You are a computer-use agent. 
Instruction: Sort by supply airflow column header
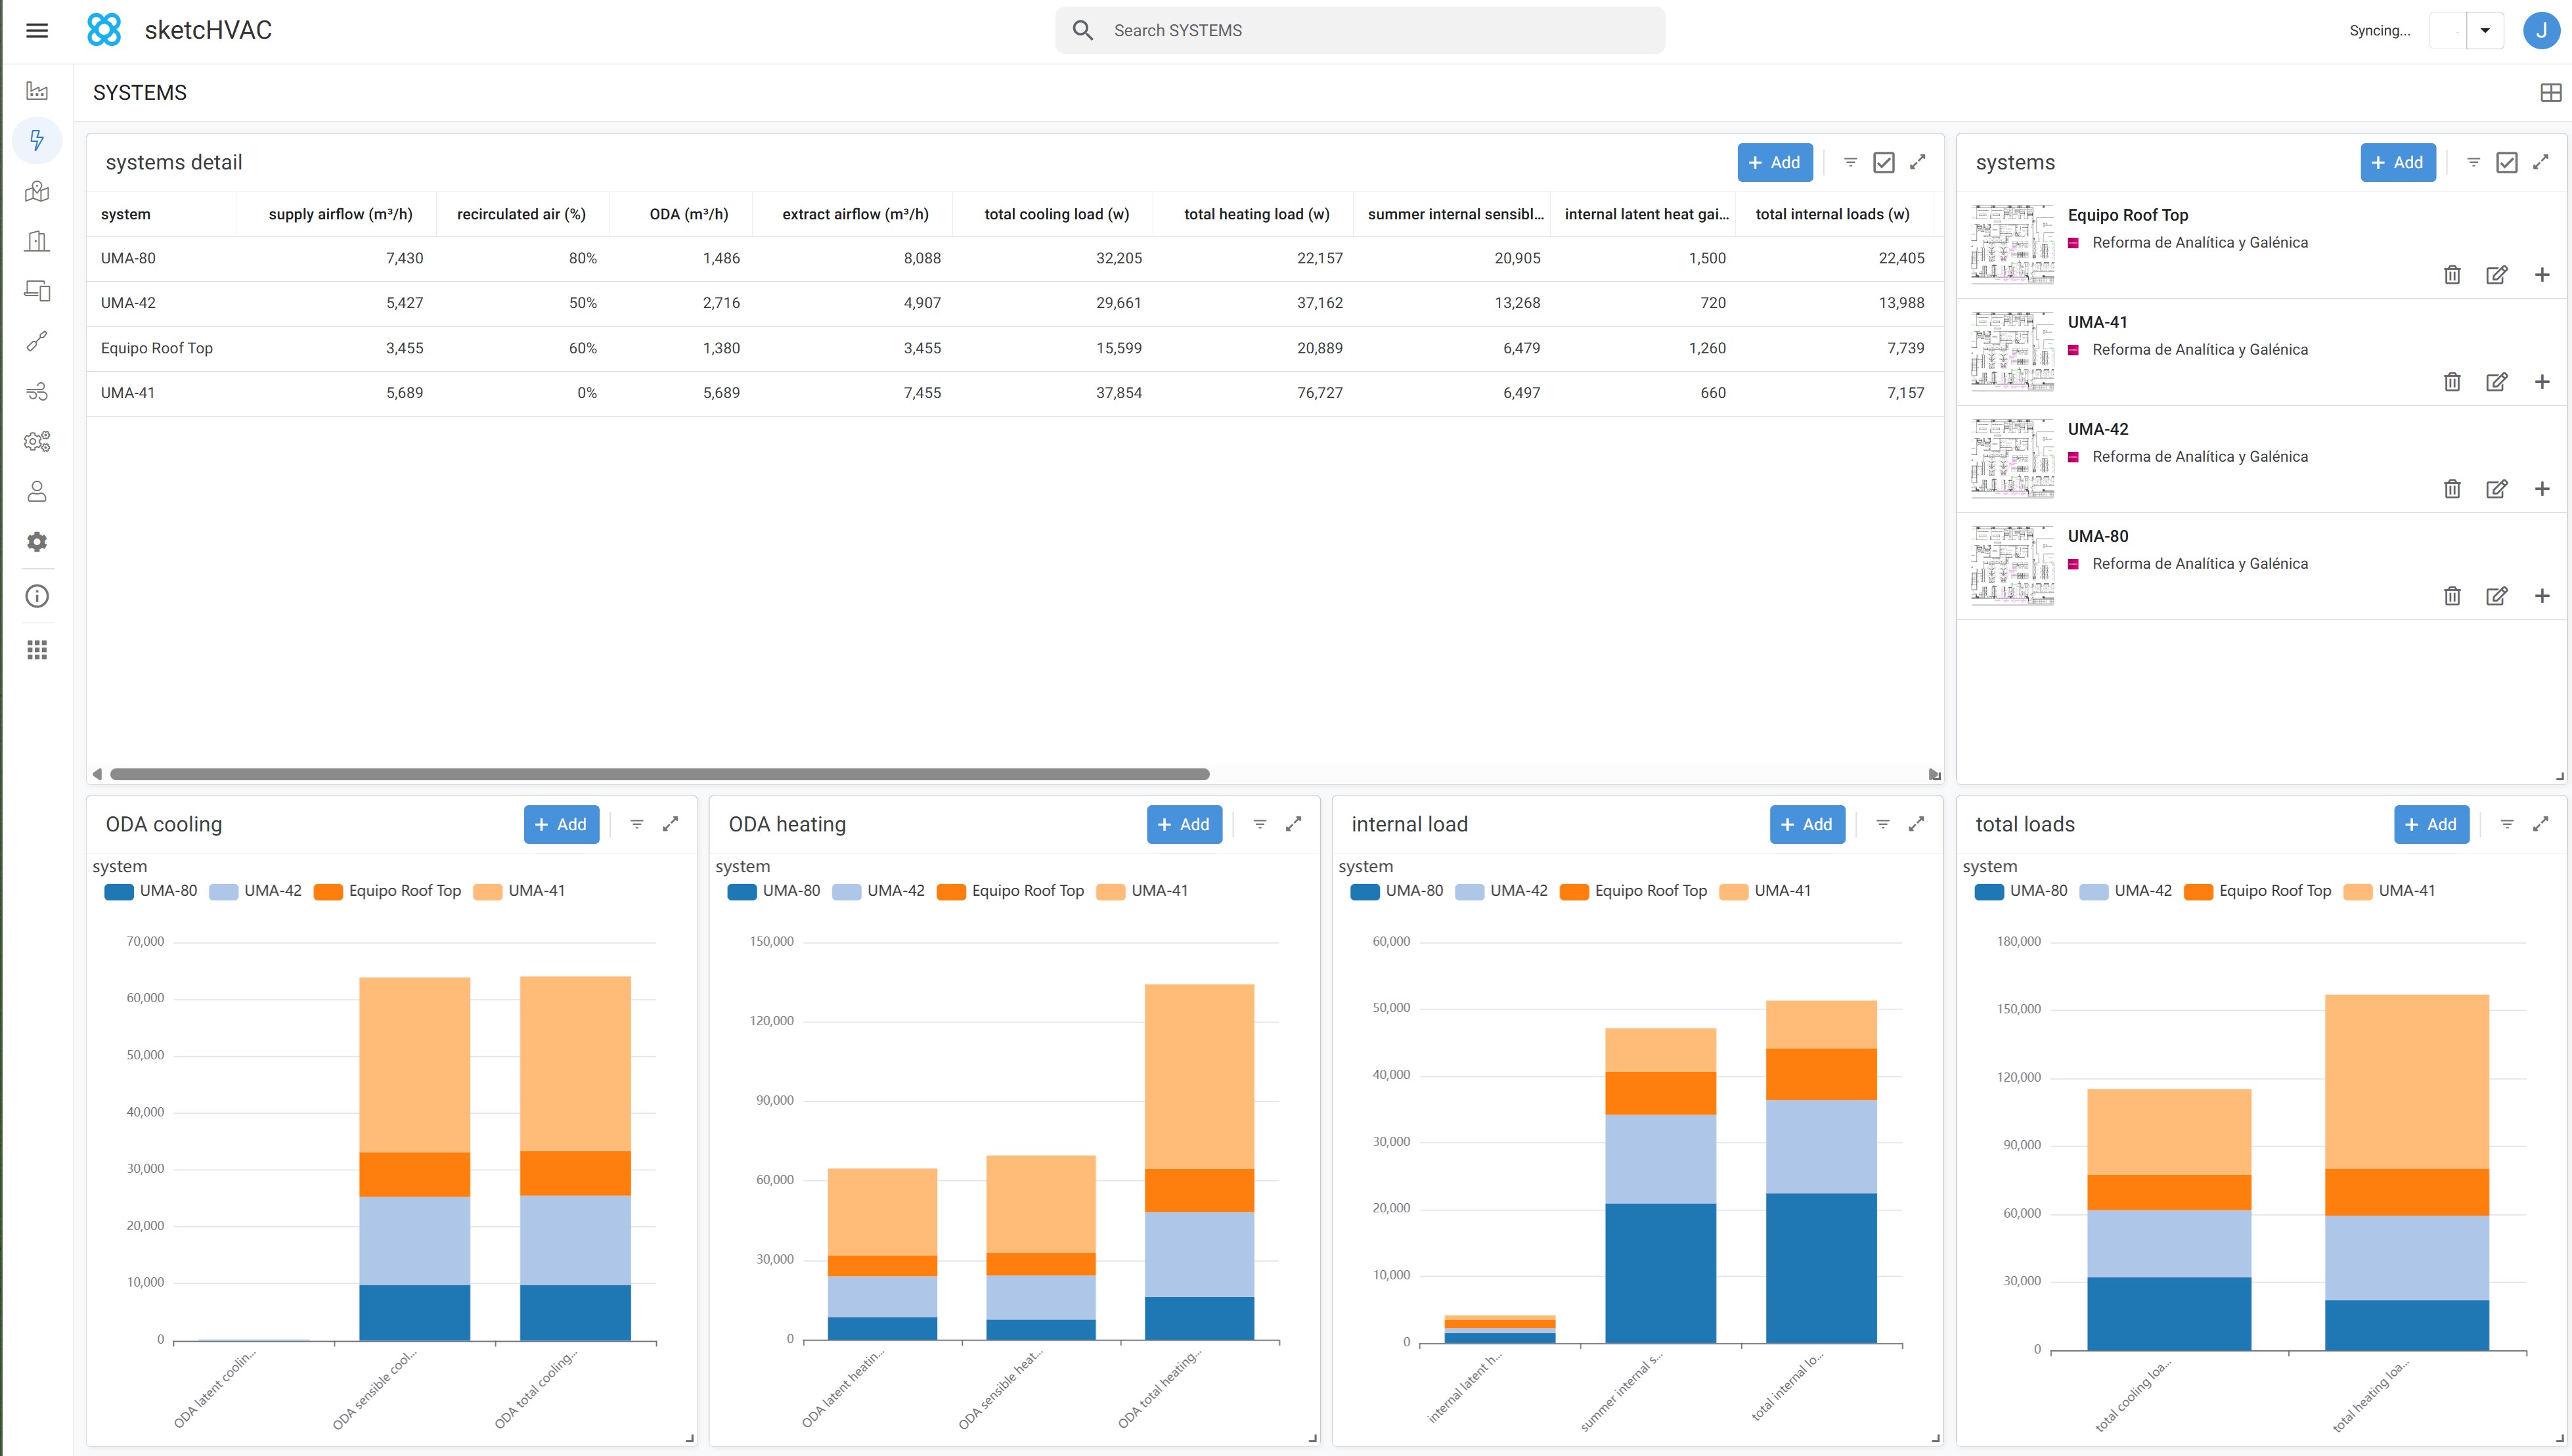[341, 214]
